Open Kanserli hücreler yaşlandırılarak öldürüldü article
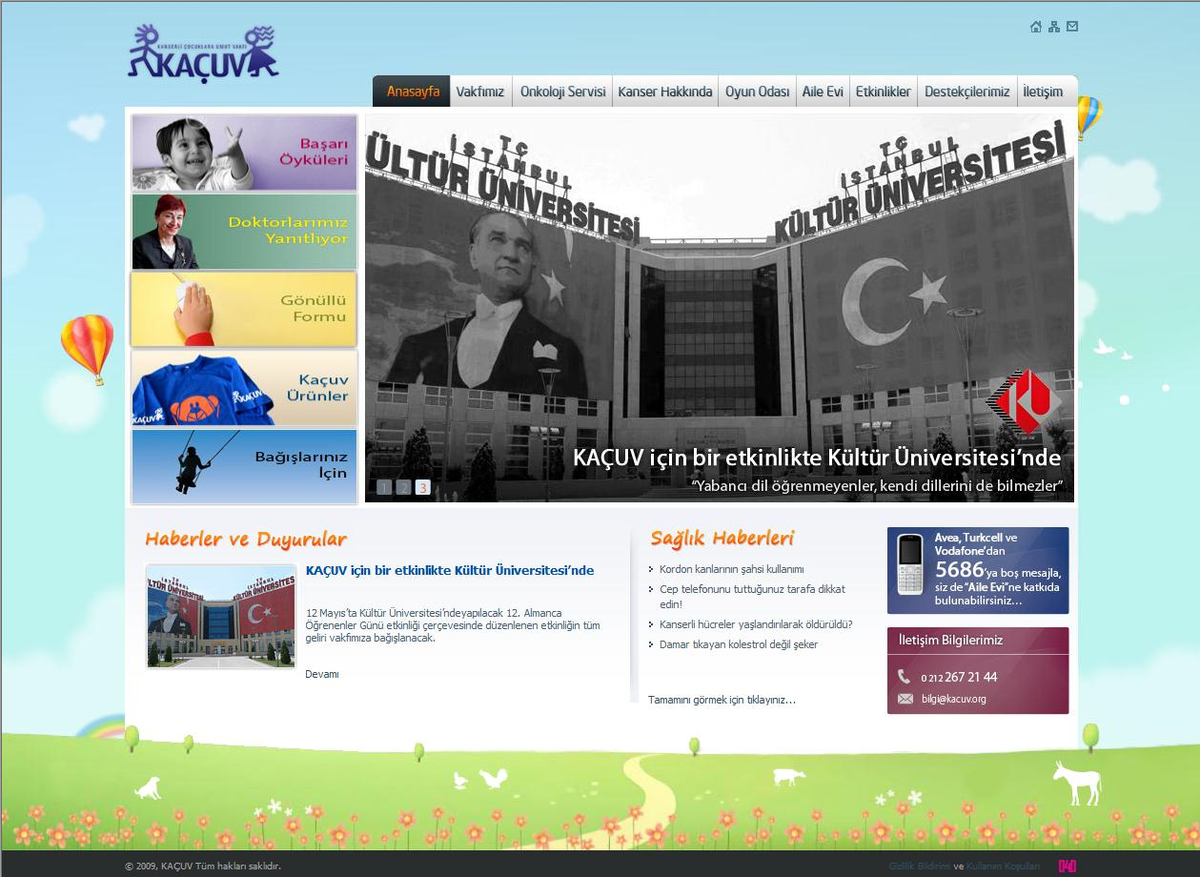1200x877 pixels. (756, 624)
